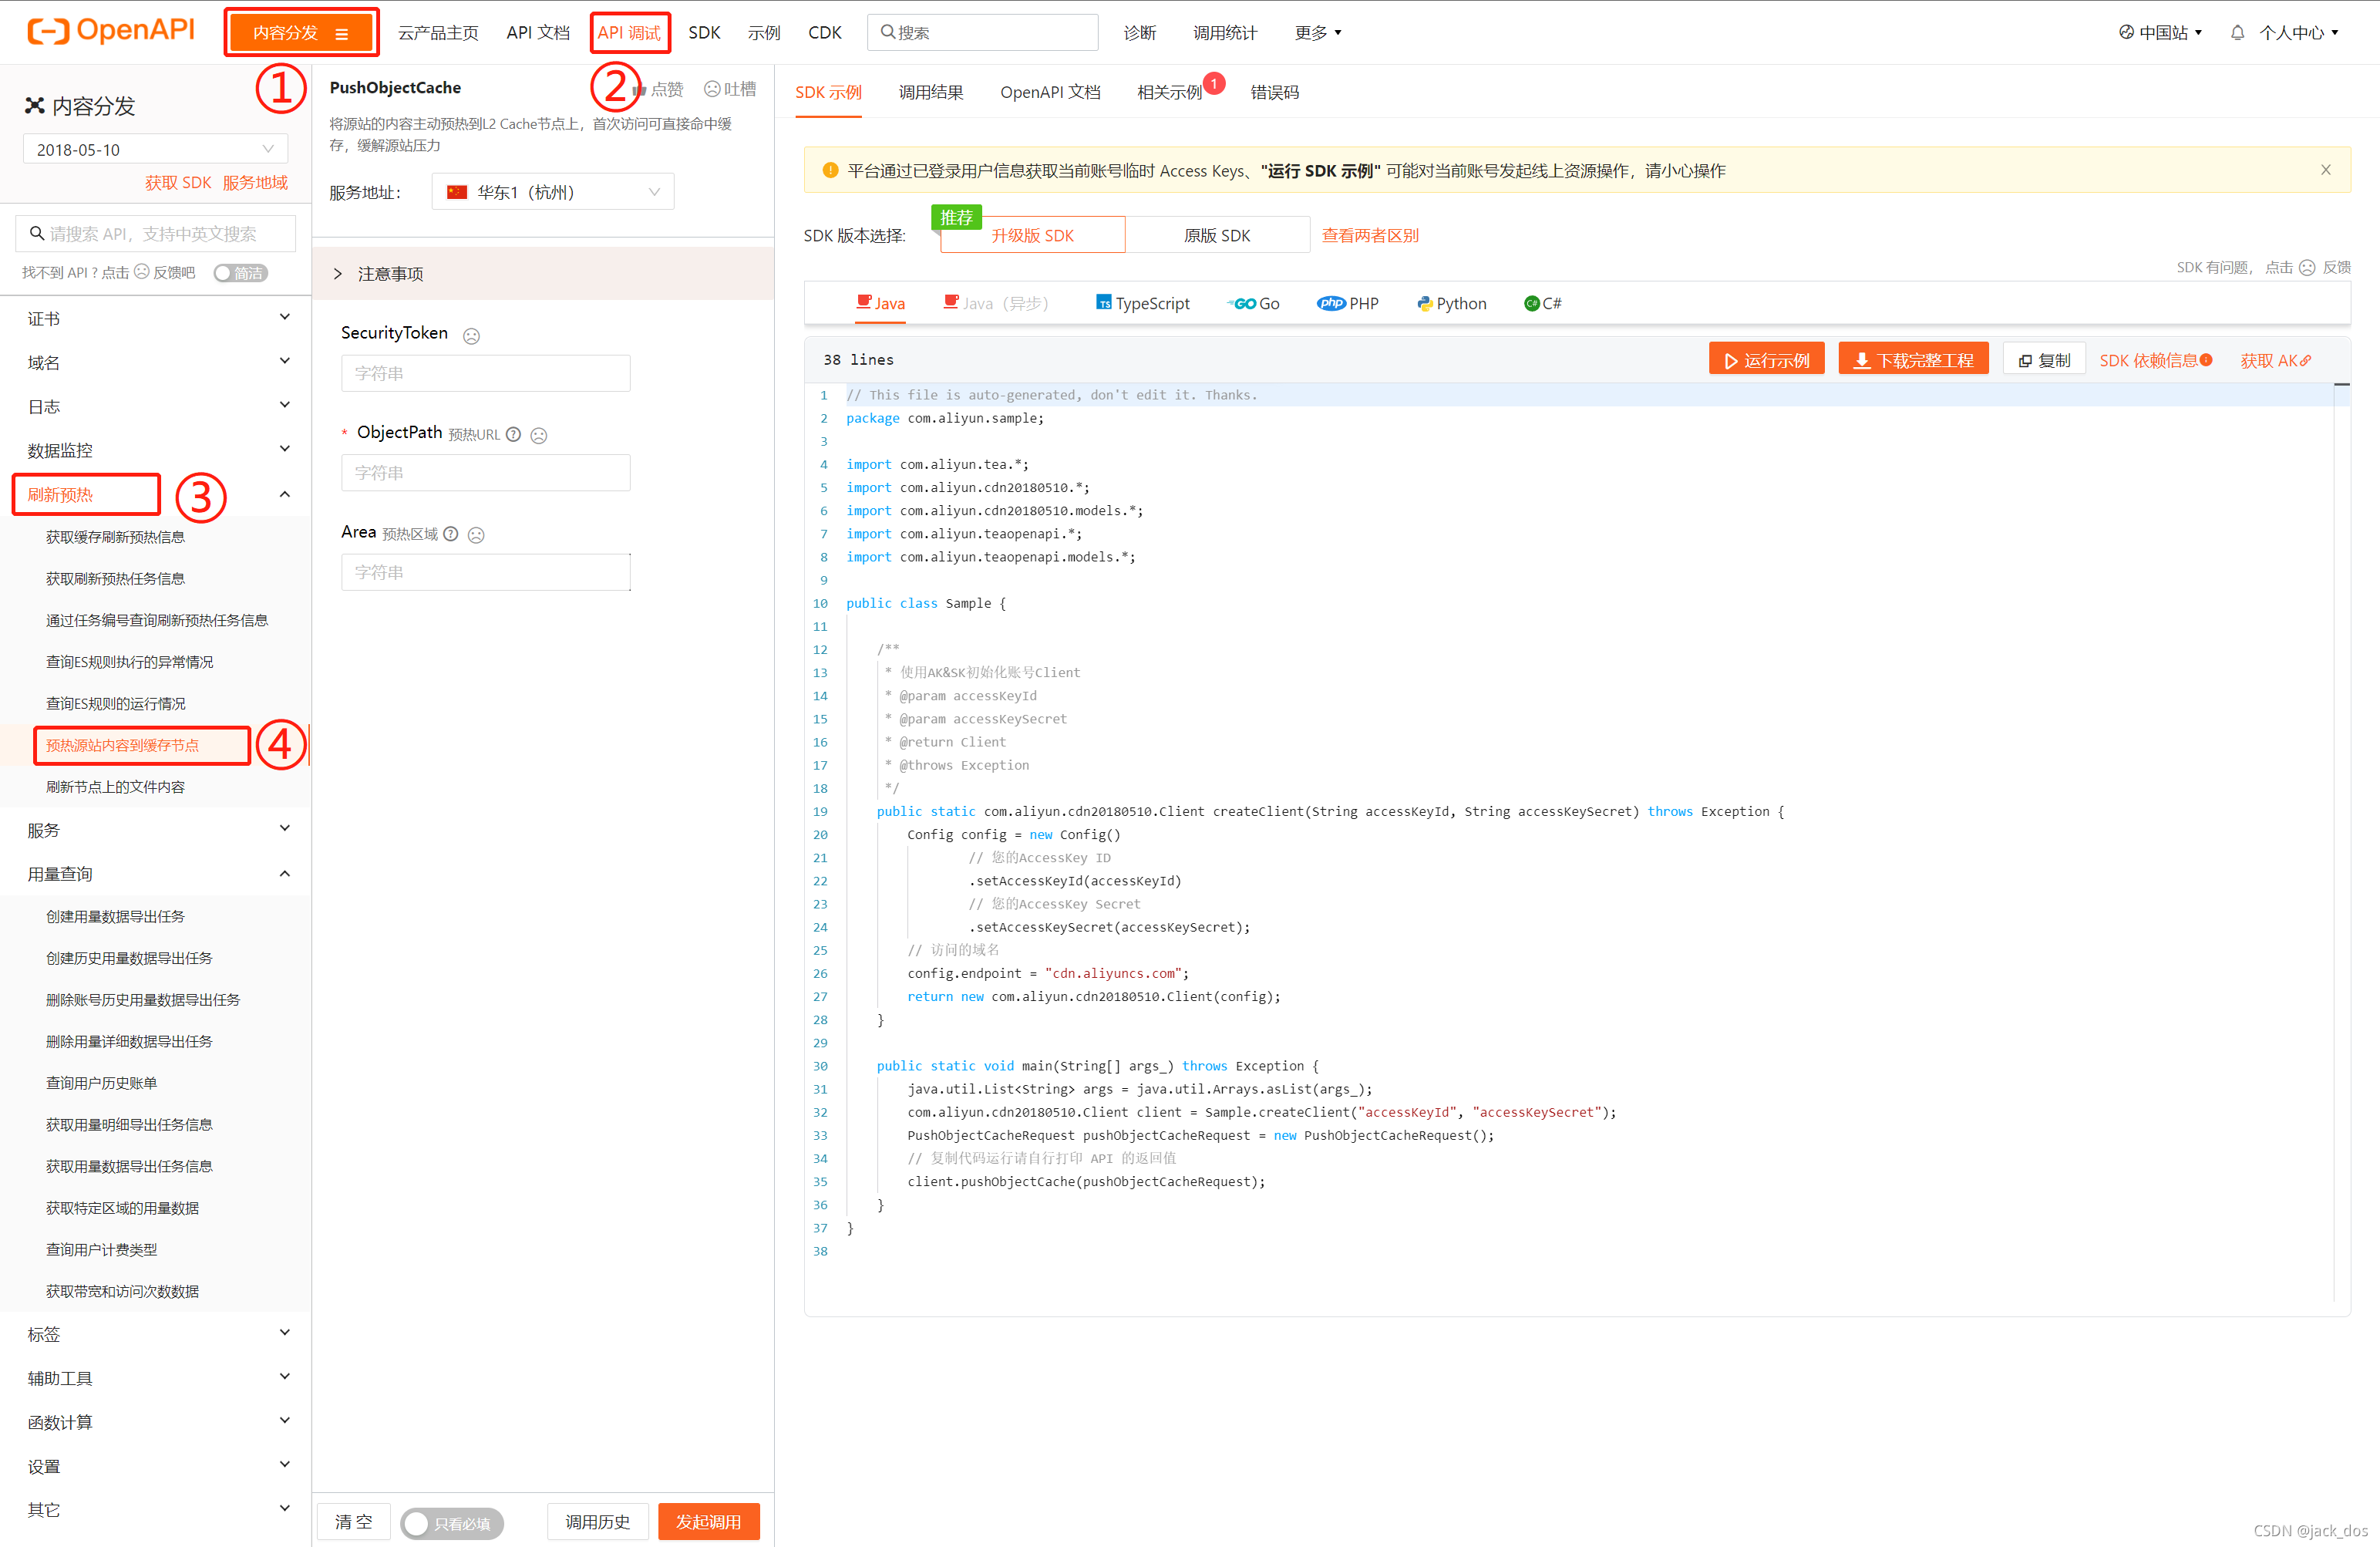The height and width of the screenshot is (1547, 2380).
Task: Click the ObjectPath input field
Action: [485, 472]
